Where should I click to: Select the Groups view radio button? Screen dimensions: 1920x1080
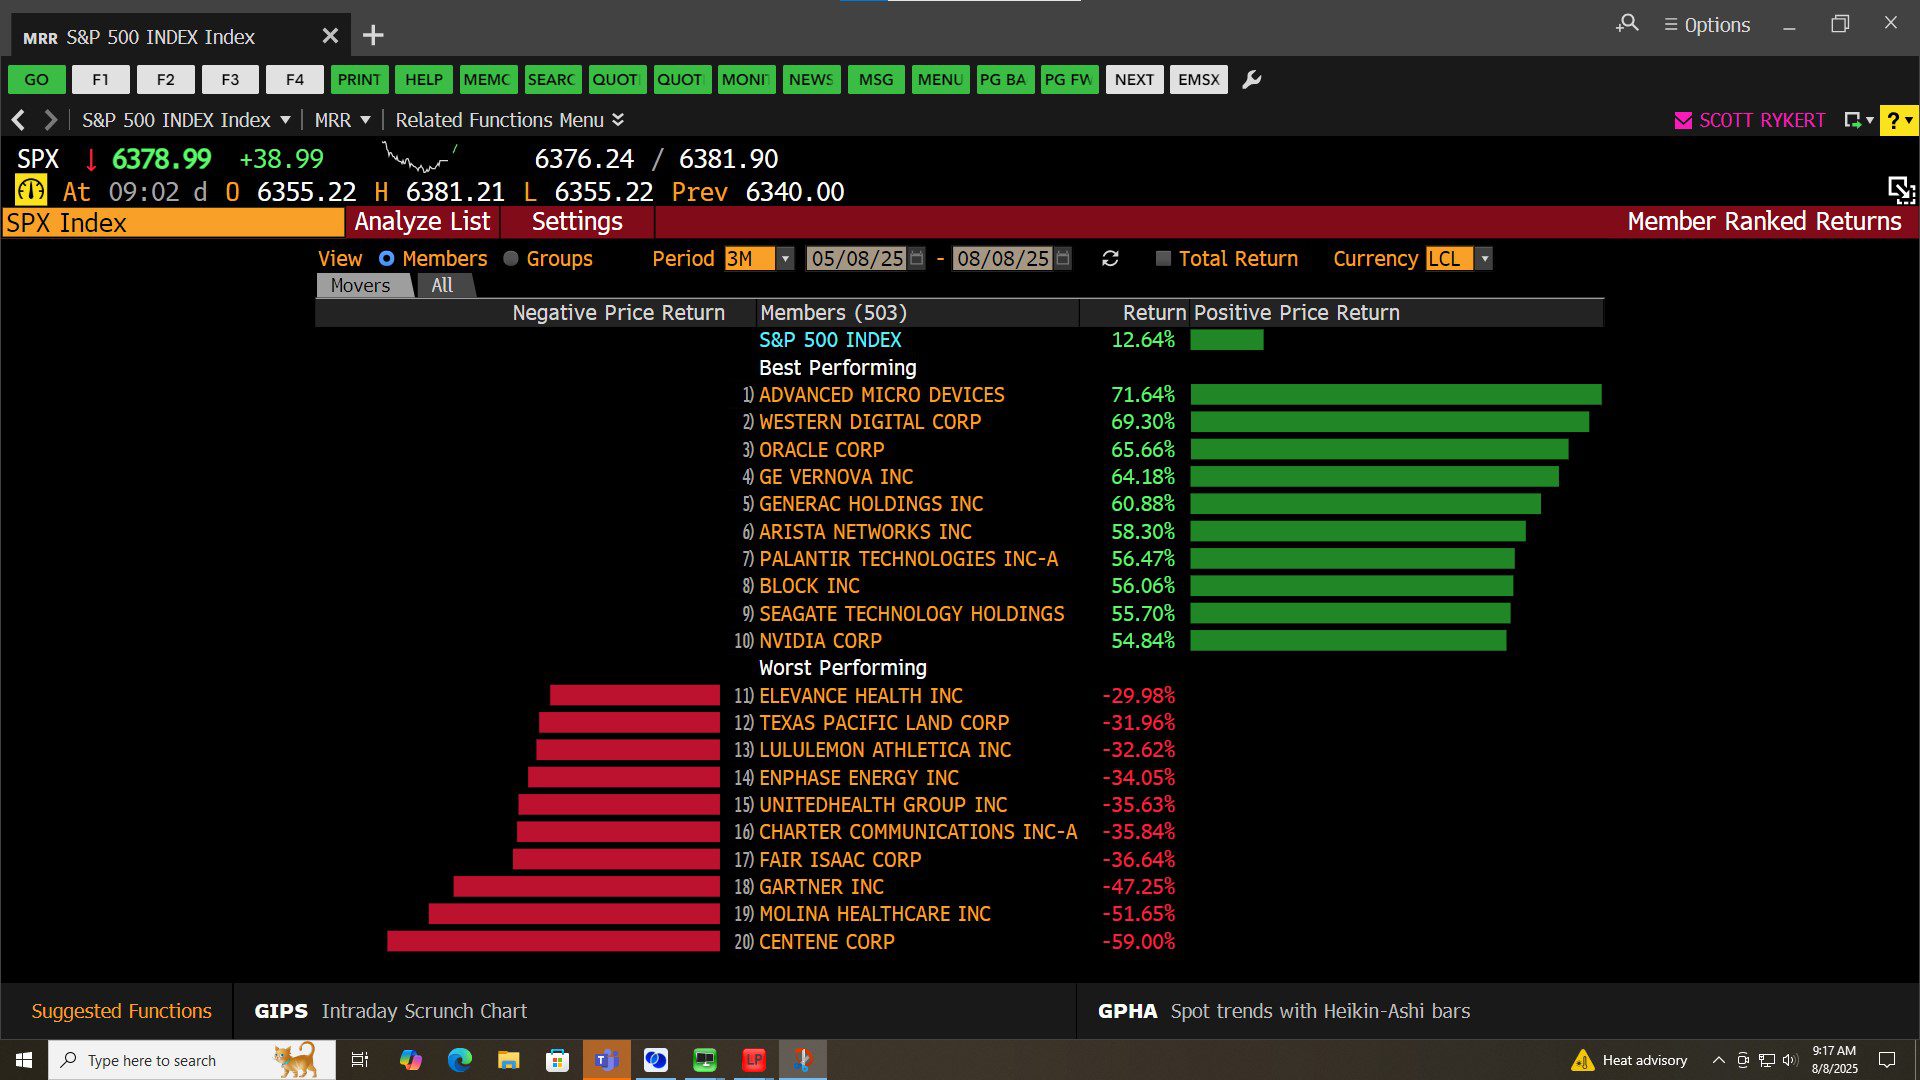(511, 259)
